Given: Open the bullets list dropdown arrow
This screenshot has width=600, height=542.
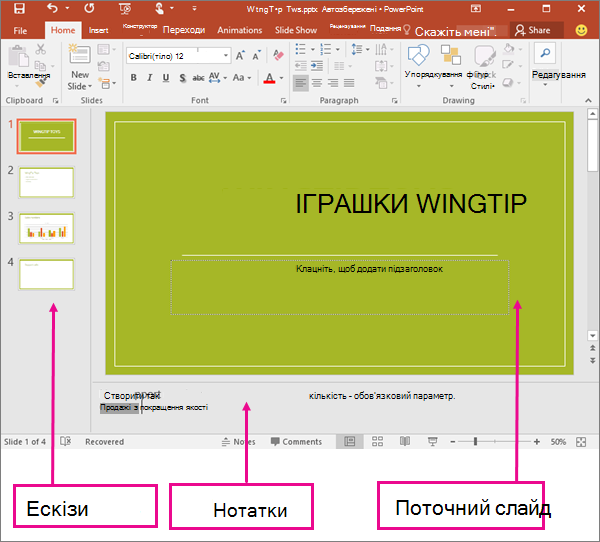Looking at the screenshot, I should point(312,49).
